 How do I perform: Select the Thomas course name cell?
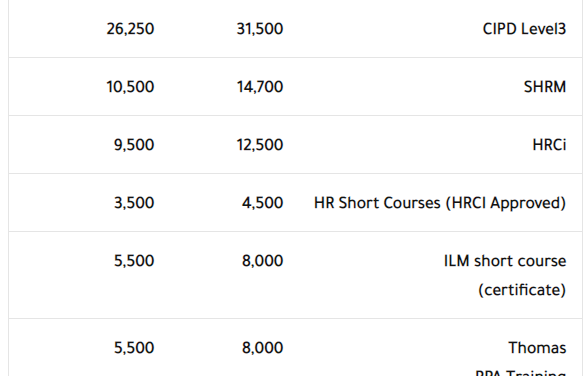[537, 348]
